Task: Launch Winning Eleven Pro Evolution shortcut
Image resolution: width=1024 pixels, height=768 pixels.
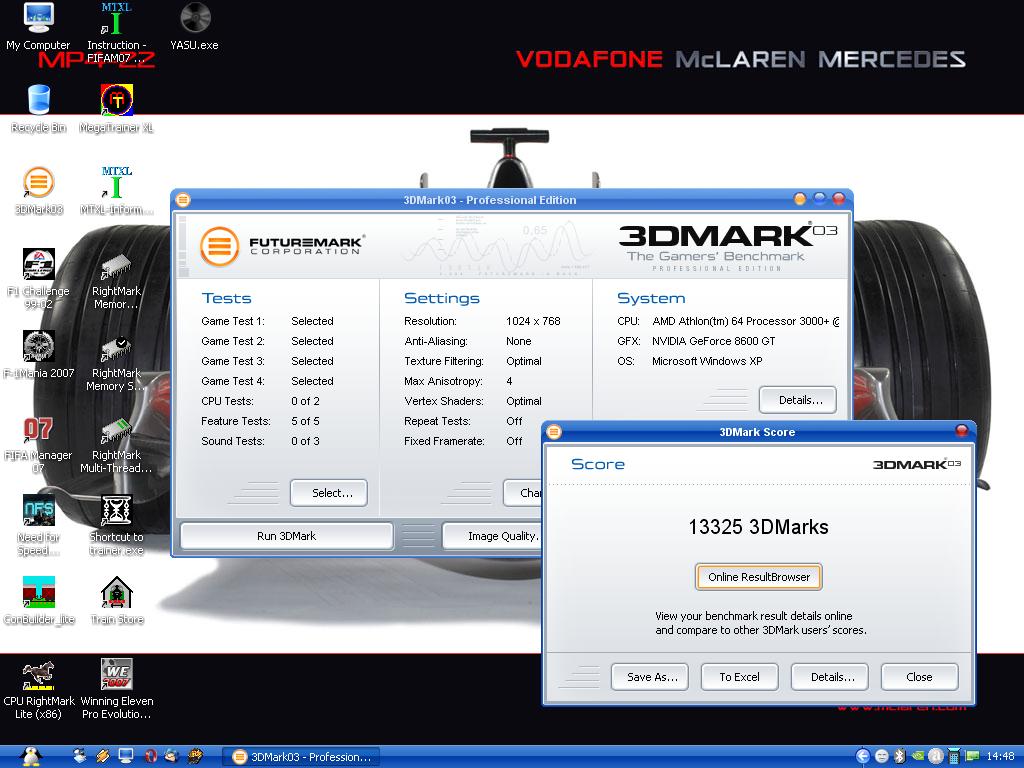Action: pyautogui.click(x=117, y=690)
